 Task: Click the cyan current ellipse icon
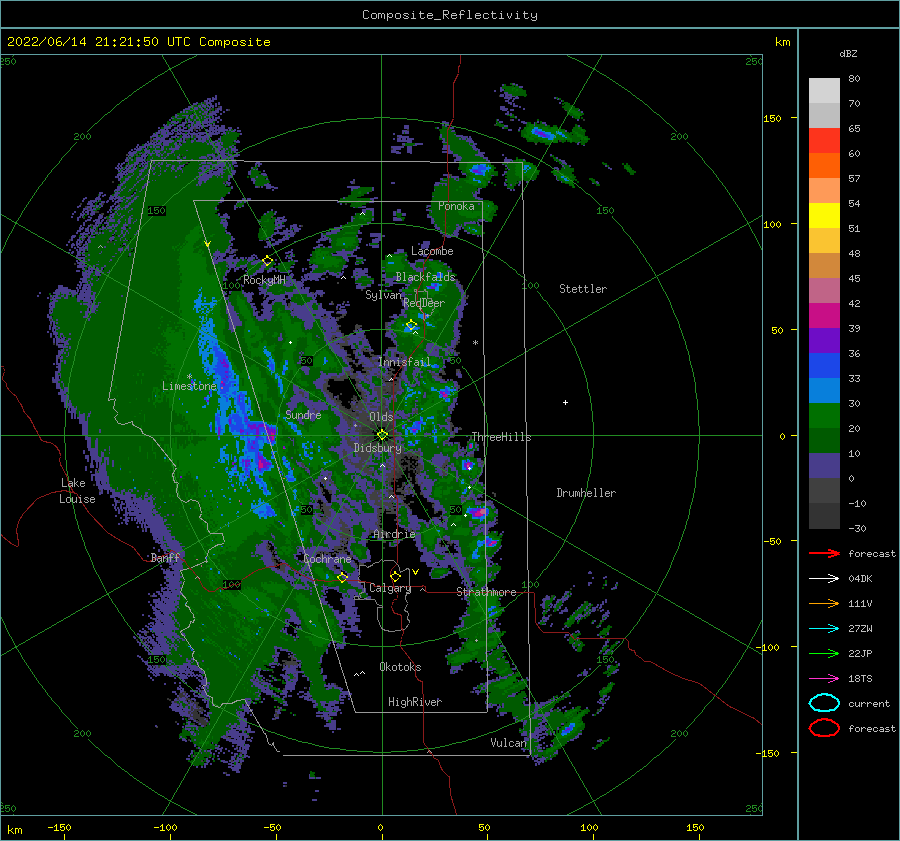[x=824, y=703]
